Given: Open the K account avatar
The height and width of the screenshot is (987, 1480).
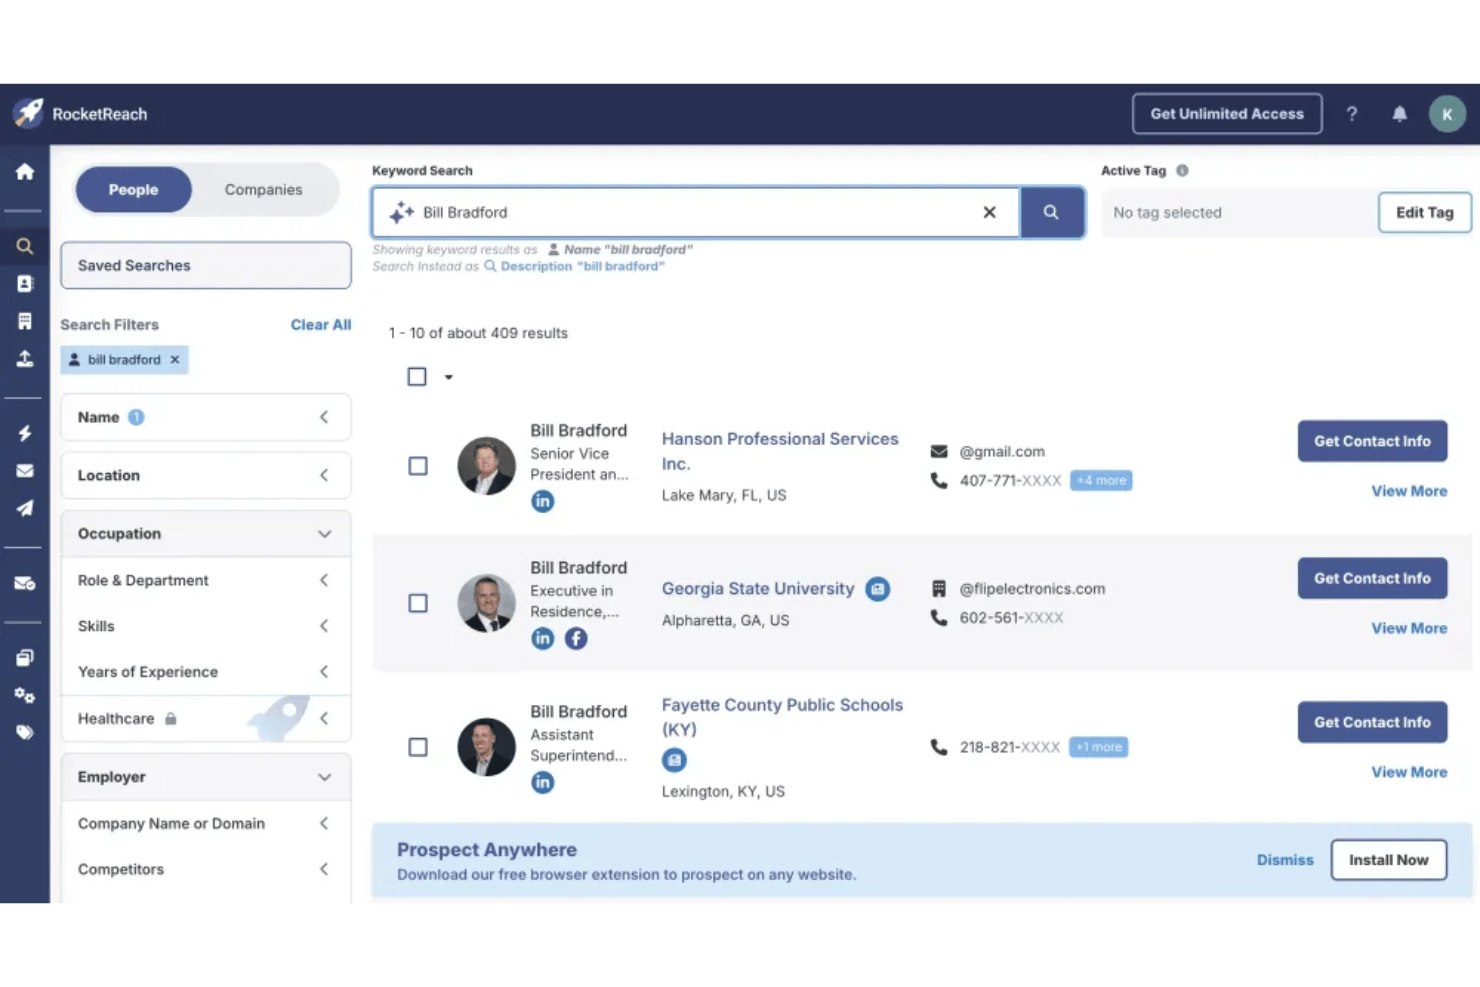Looking at the screenshot, I should pyautogui.click(x=1447, y=114).
